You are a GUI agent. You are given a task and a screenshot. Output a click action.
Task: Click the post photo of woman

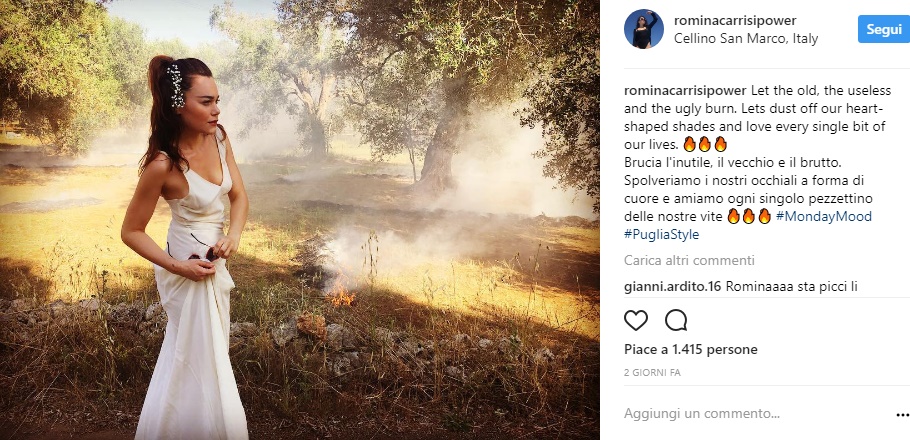pos(300,220)
